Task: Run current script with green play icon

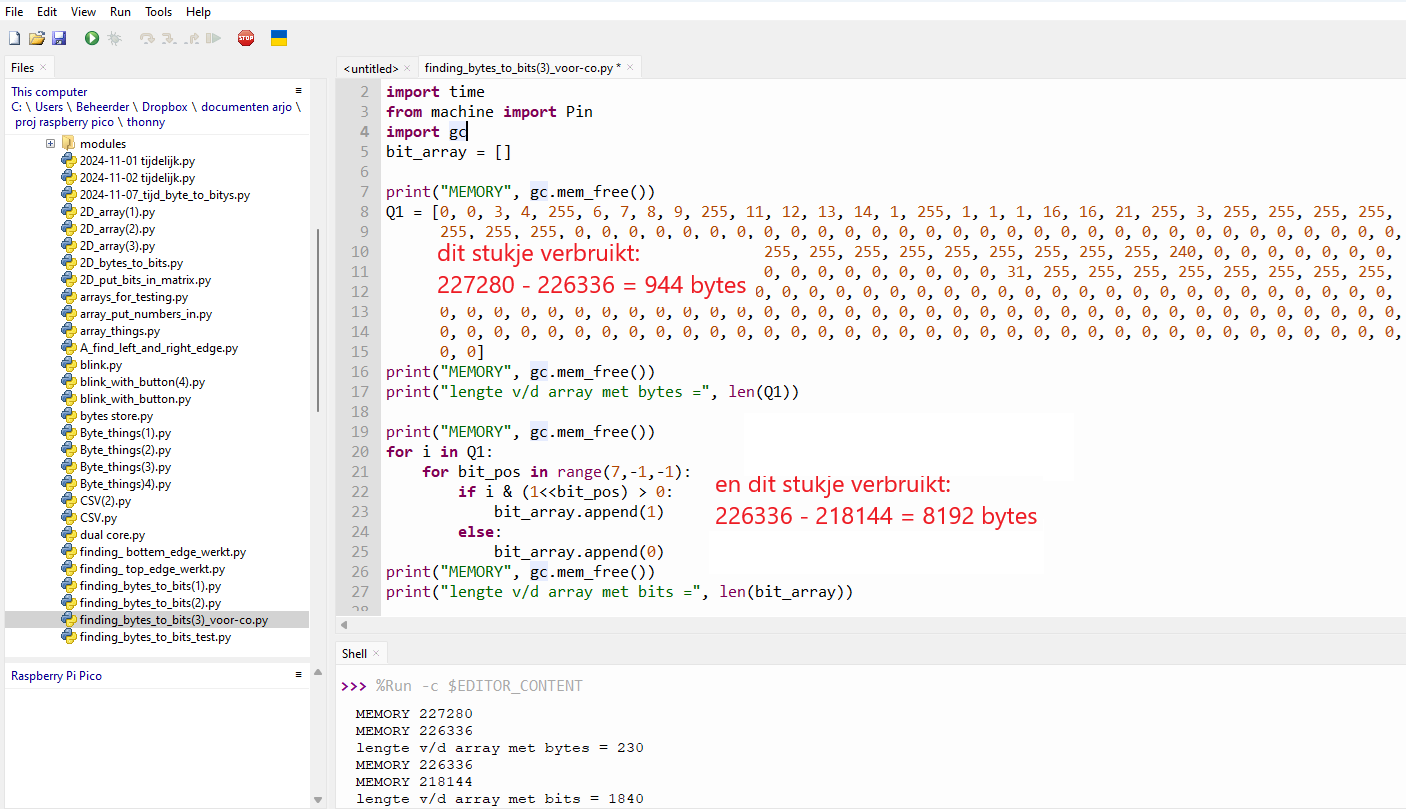Action: pyautogui.click(x=92, y=38)
